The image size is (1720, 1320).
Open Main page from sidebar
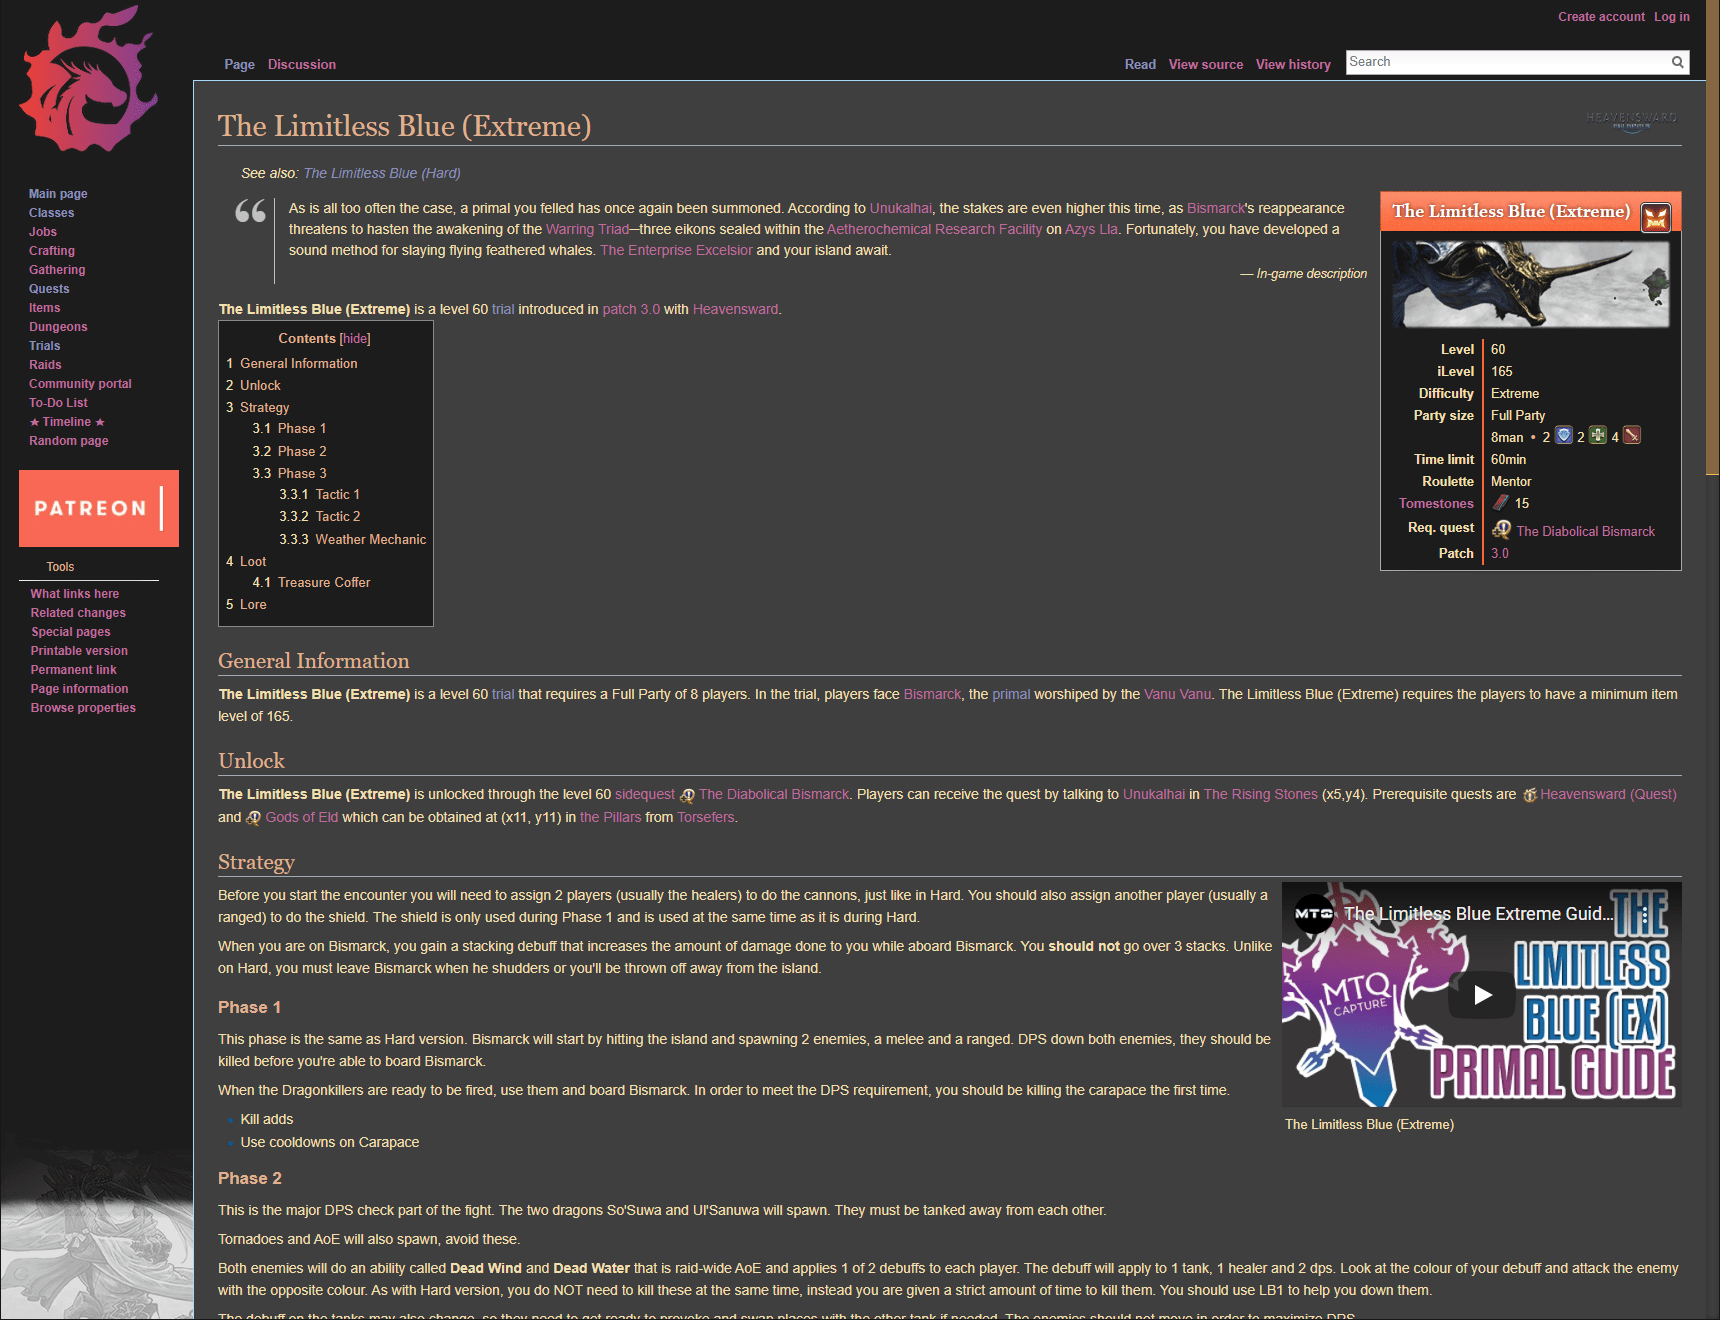coord(58,194)
